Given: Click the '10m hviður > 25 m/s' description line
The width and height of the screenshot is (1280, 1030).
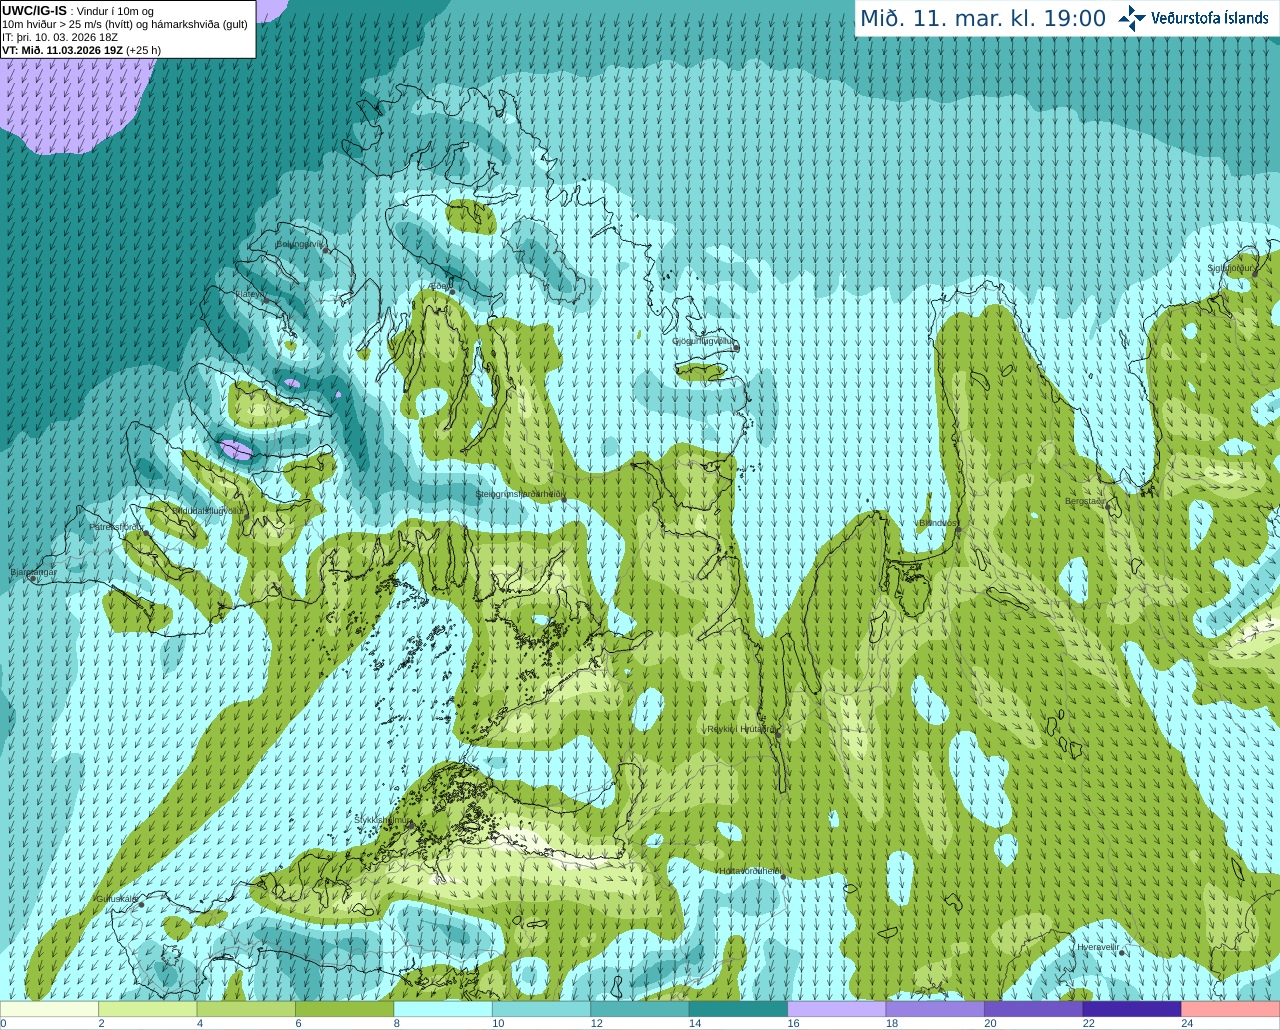Looking at the screenshot, I should (125, 24).
